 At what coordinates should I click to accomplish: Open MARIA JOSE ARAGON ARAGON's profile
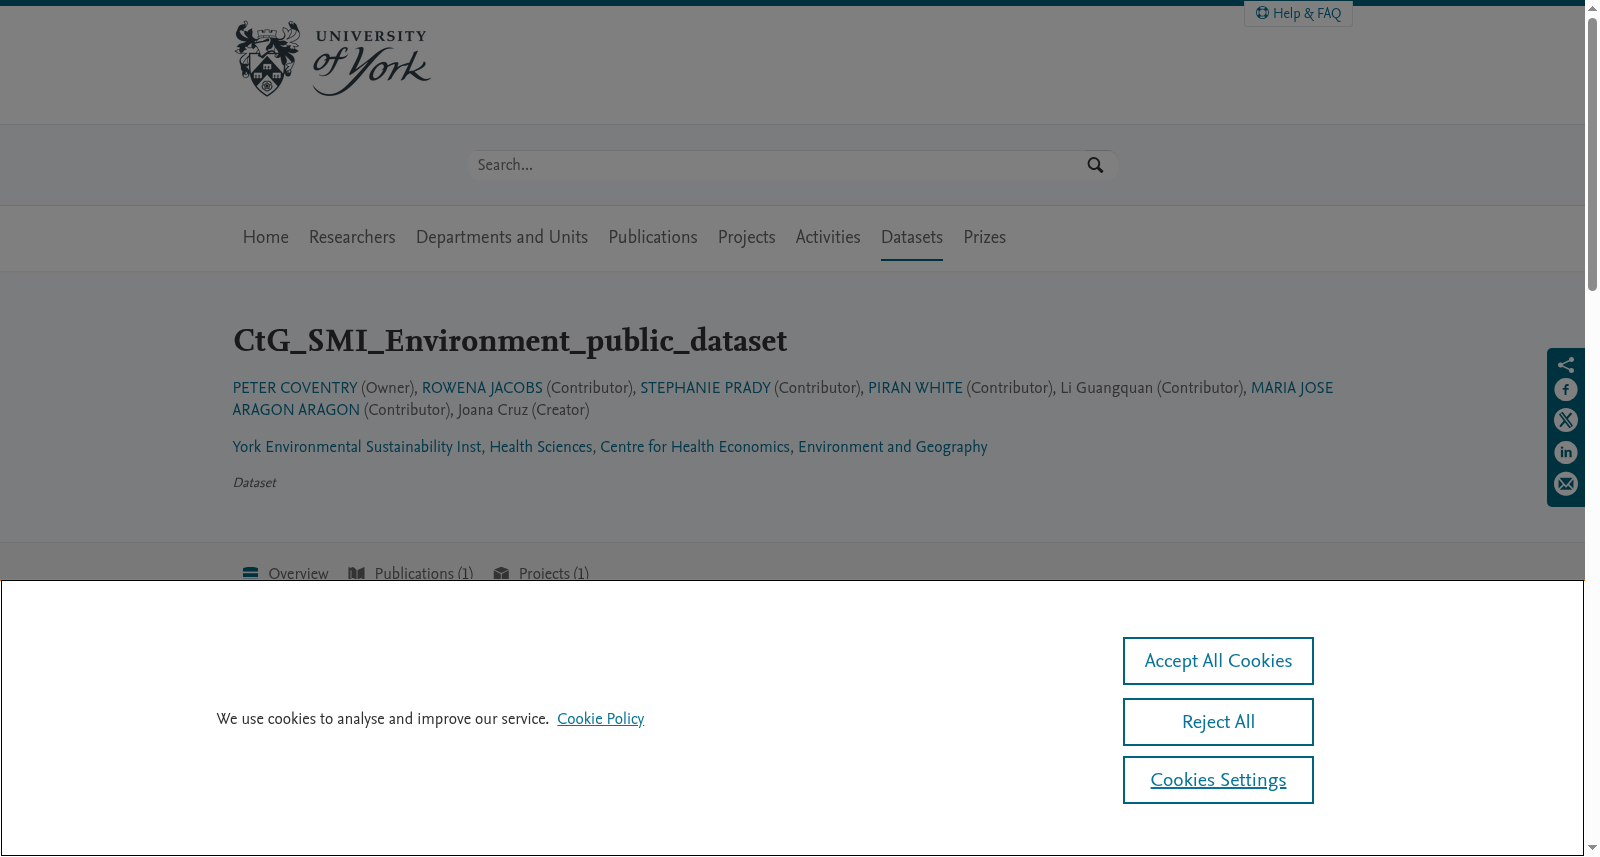pos(1292,388)
